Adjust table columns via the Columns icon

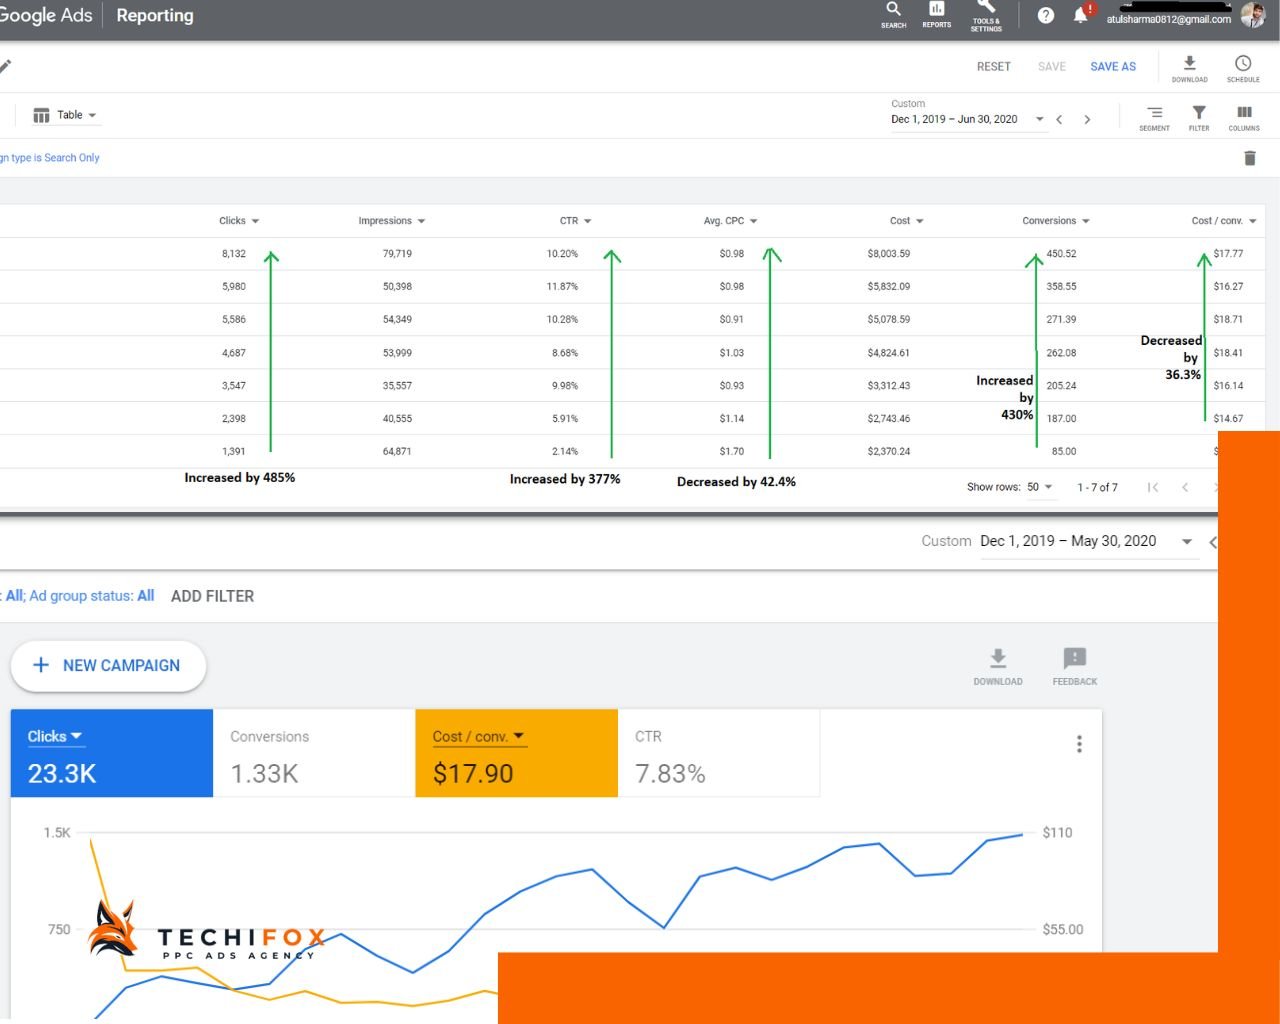1244,118
